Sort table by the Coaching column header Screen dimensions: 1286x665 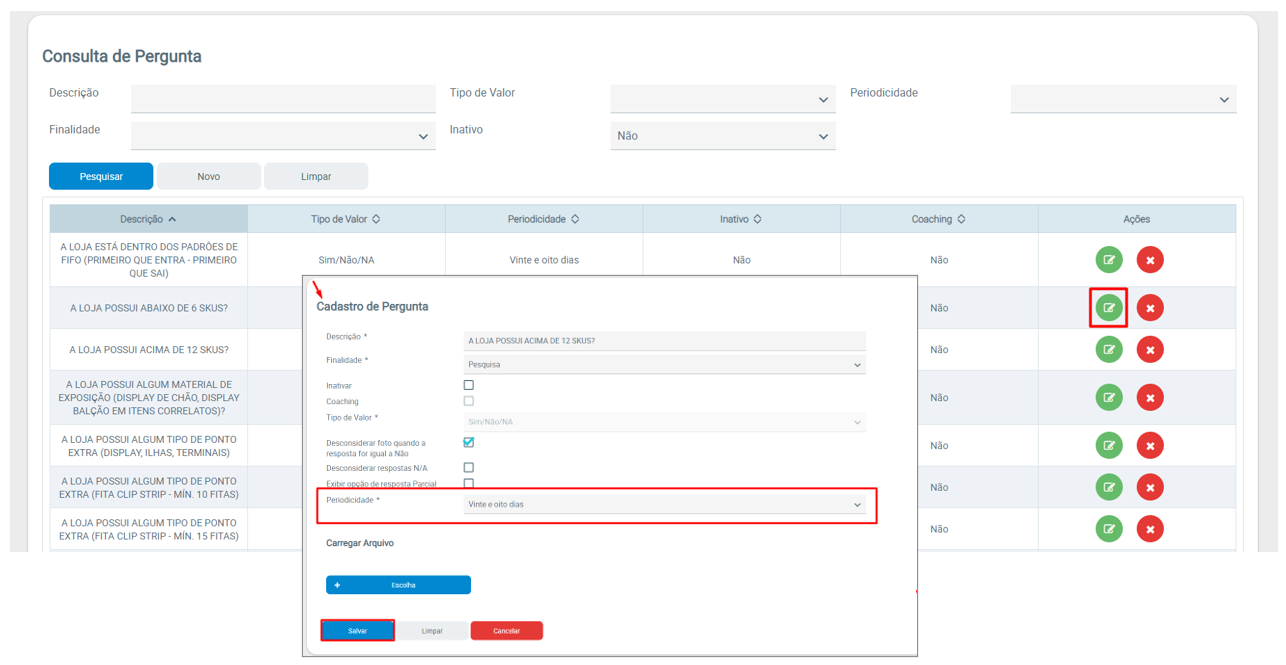[938, 219]
